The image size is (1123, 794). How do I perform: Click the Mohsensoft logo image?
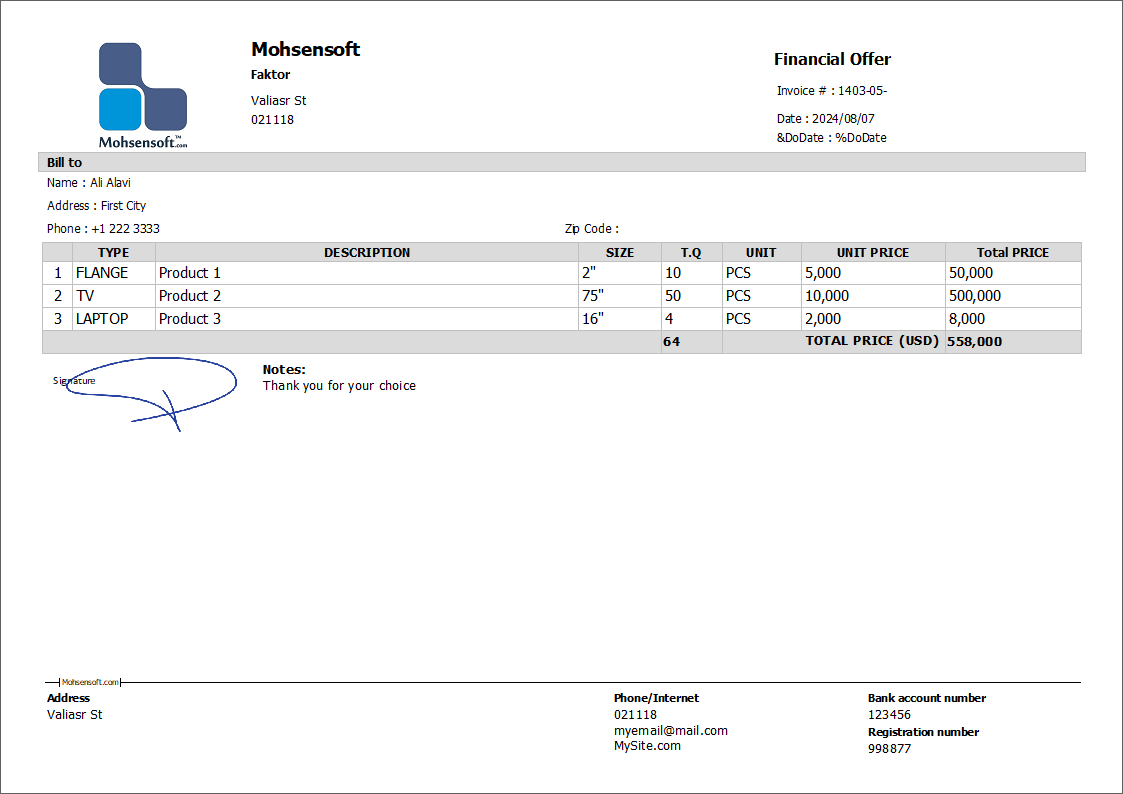pos(142,90)
